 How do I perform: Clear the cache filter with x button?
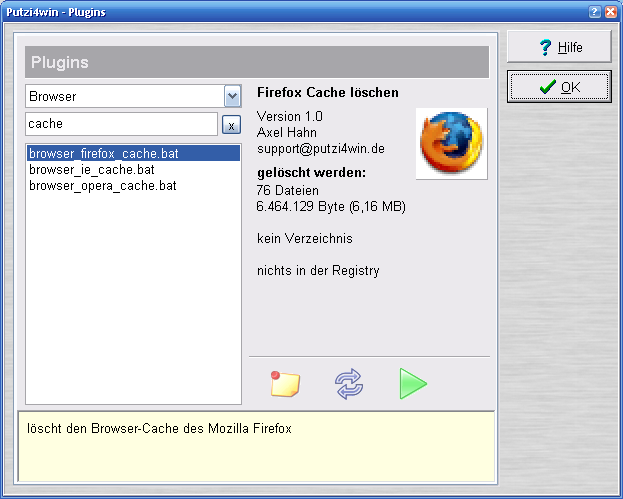231,124
